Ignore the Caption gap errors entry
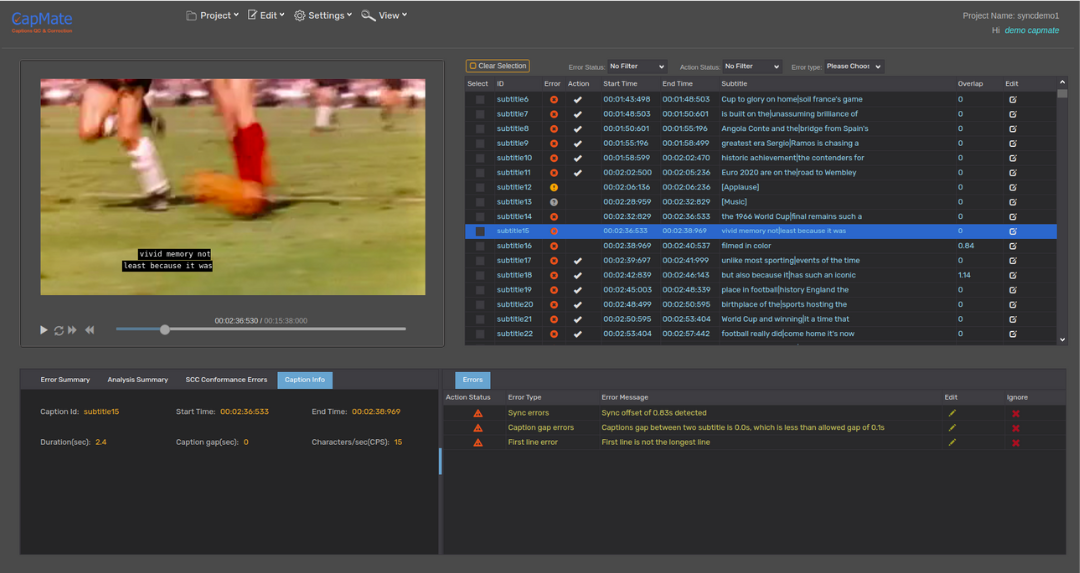Viewport: 1080px width, 573px height. click(1016, 428)
